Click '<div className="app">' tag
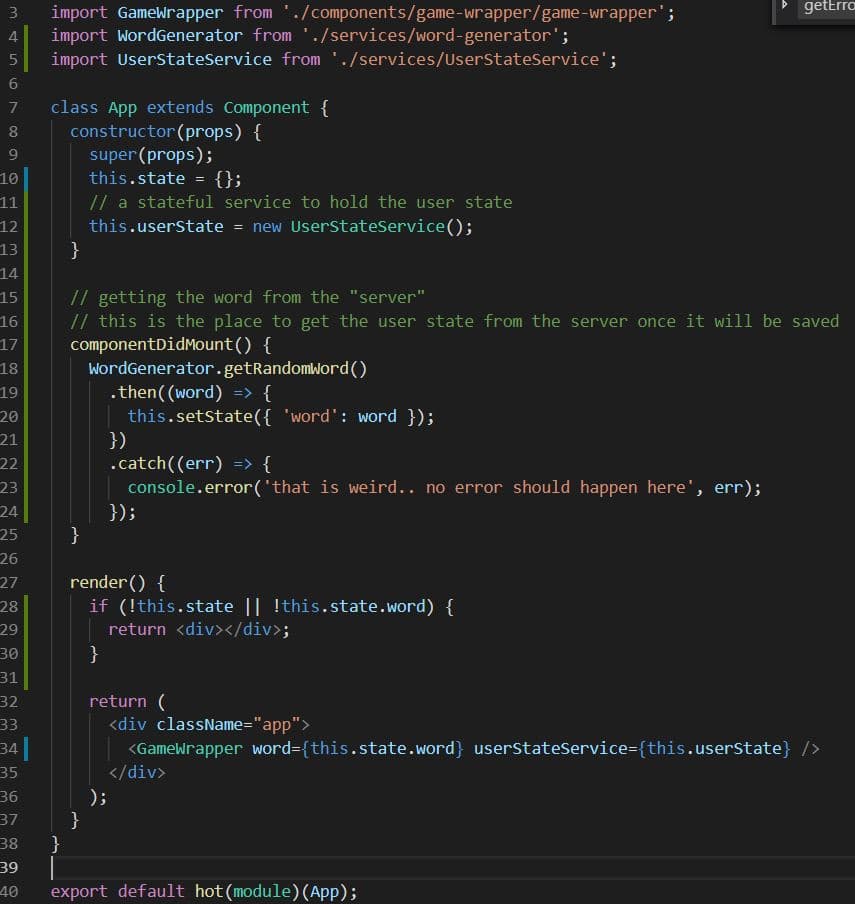Viewport: 855px width, 904px height. (x=209, y=725)
